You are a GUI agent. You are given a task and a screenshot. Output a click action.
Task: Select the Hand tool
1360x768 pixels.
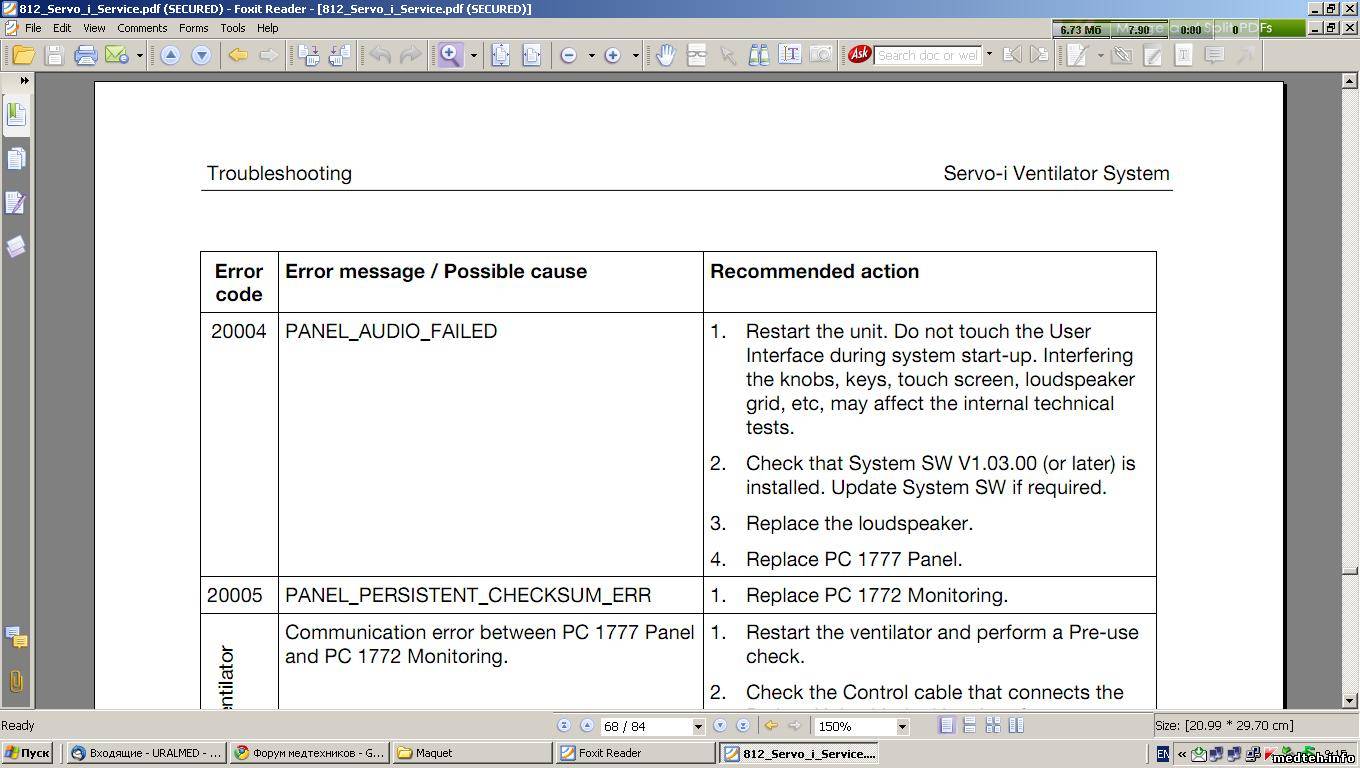click(x=665, y=55)
